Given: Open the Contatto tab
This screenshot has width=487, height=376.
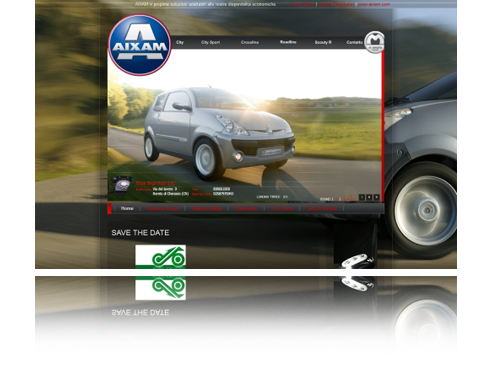Looking at the screenshot, I should (354, 42).
